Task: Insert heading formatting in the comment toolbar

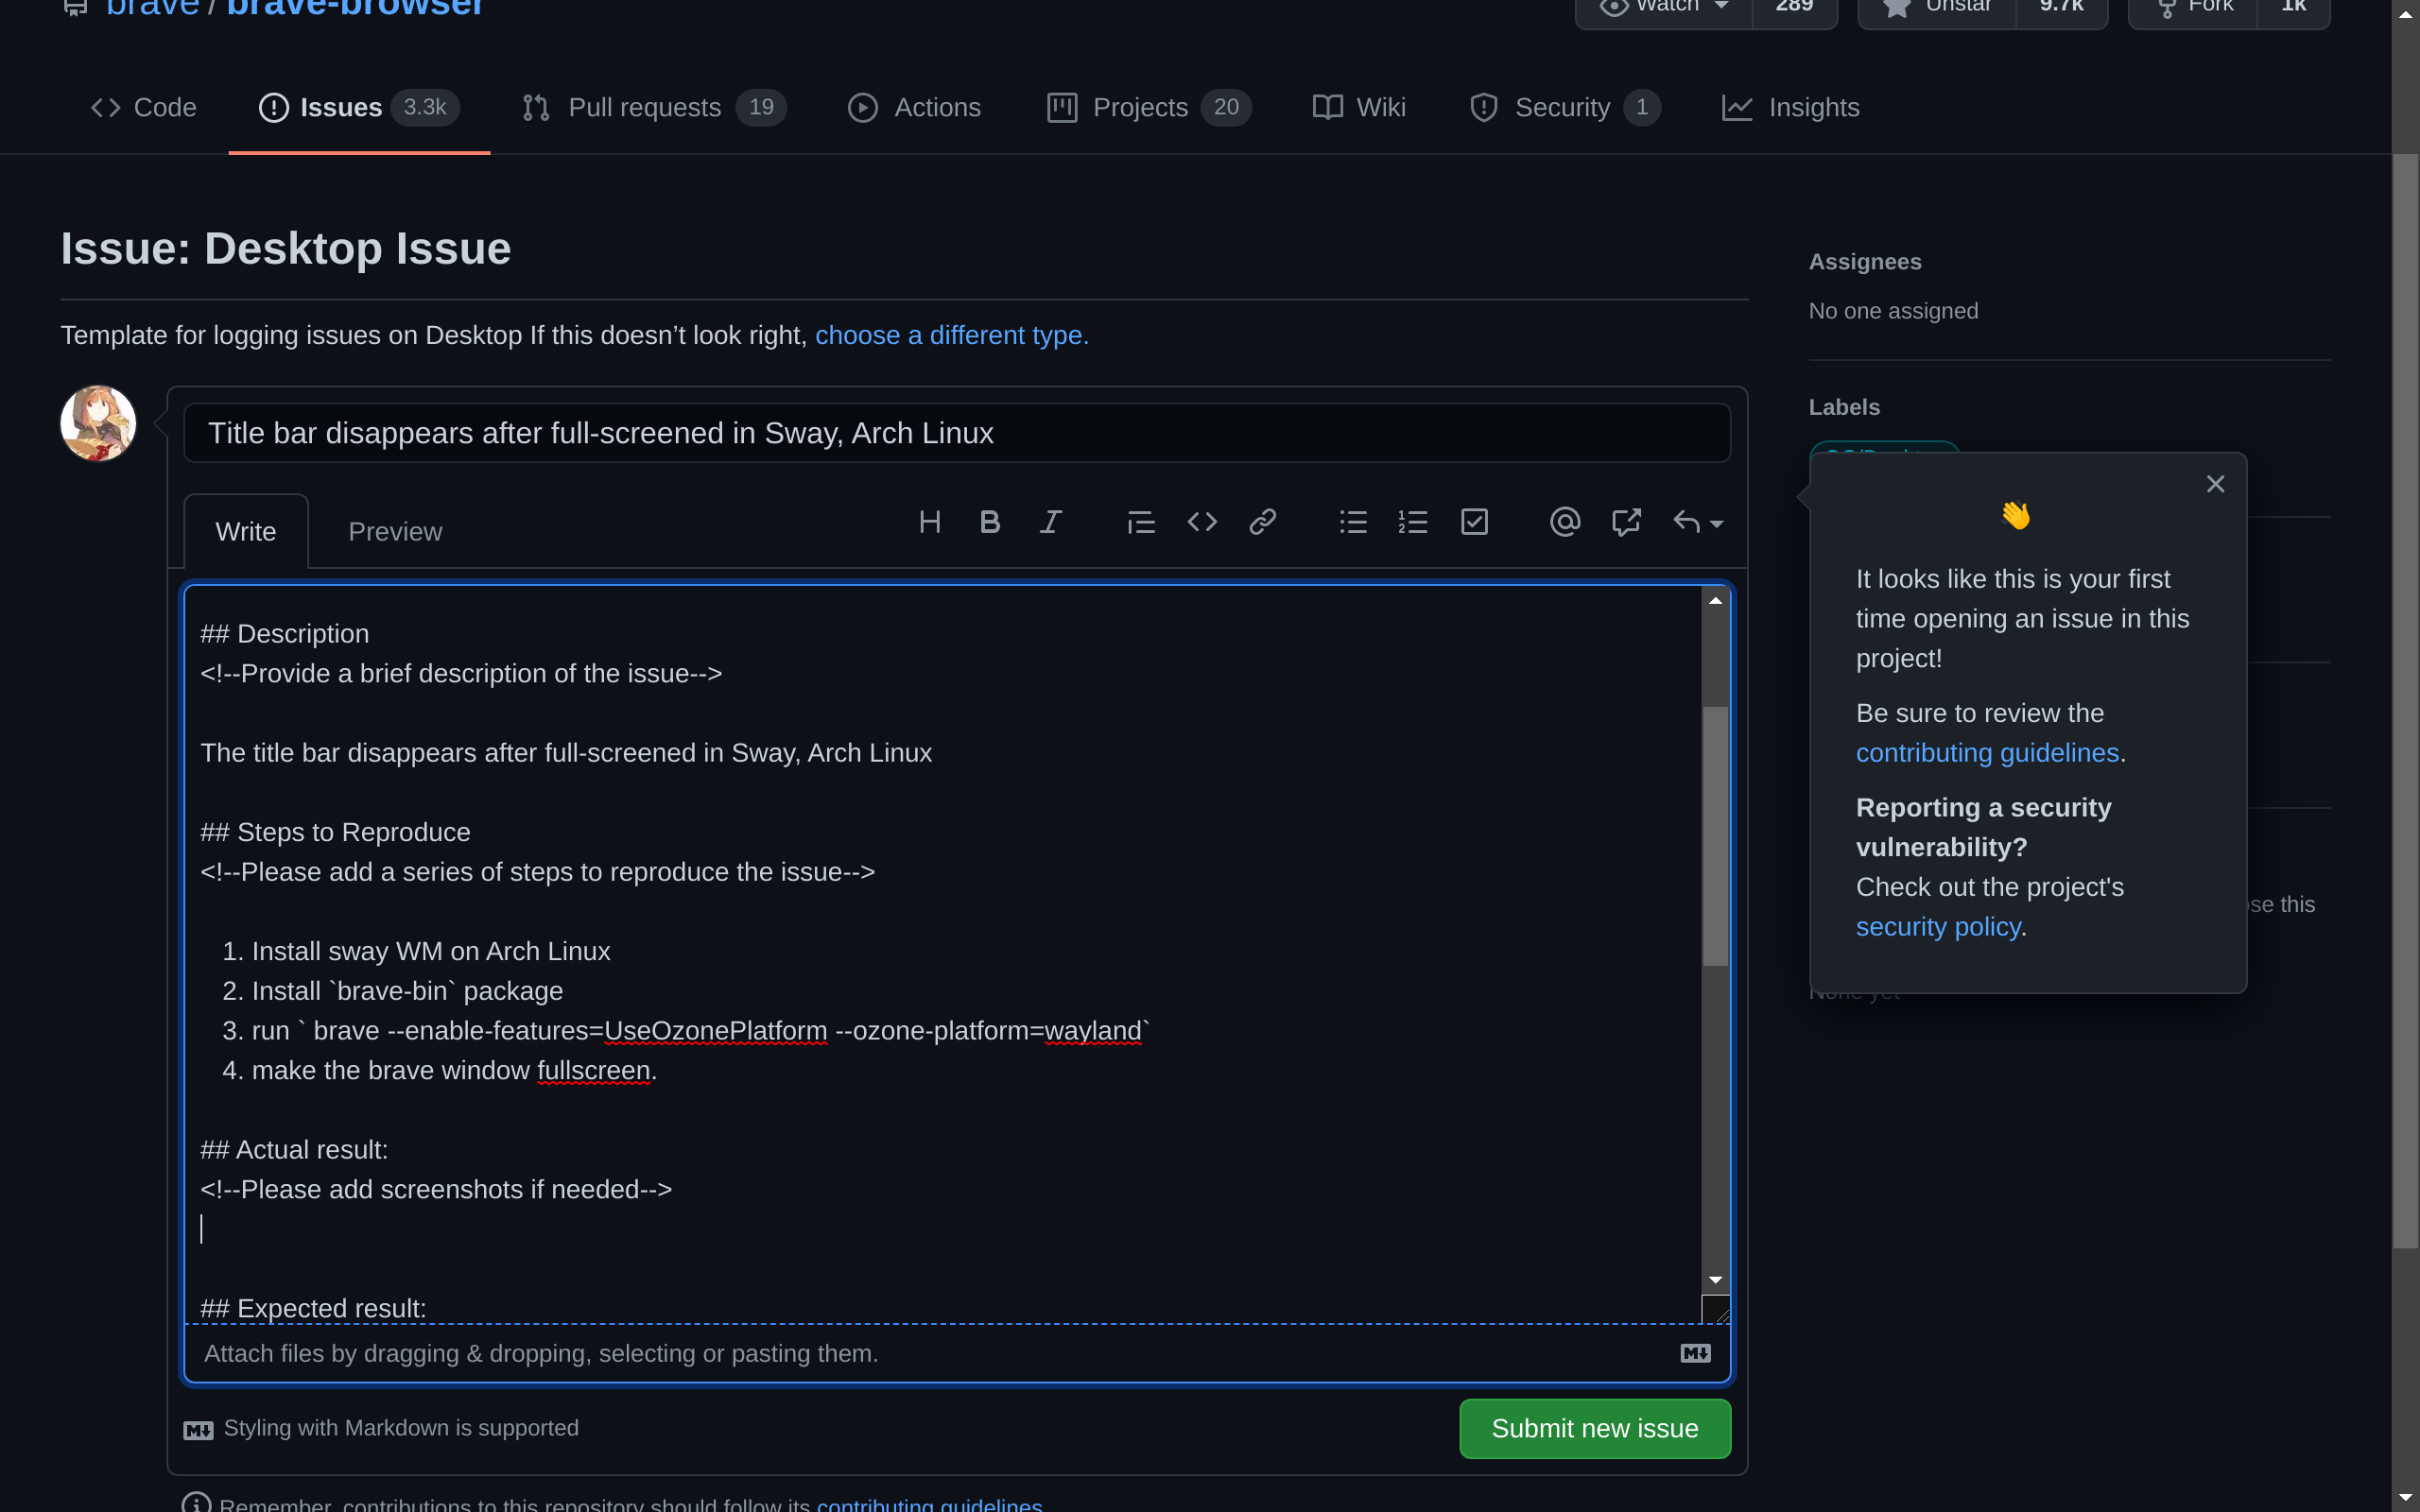Action: coord(929,521)
